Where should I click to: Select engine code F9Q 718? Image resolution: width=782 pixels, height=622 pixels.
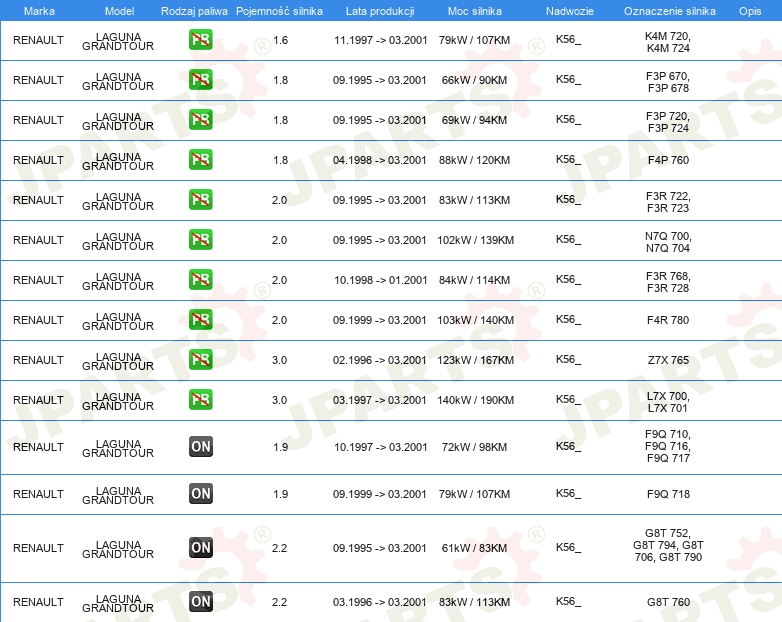pyautogui.click(x=668, y=494)
